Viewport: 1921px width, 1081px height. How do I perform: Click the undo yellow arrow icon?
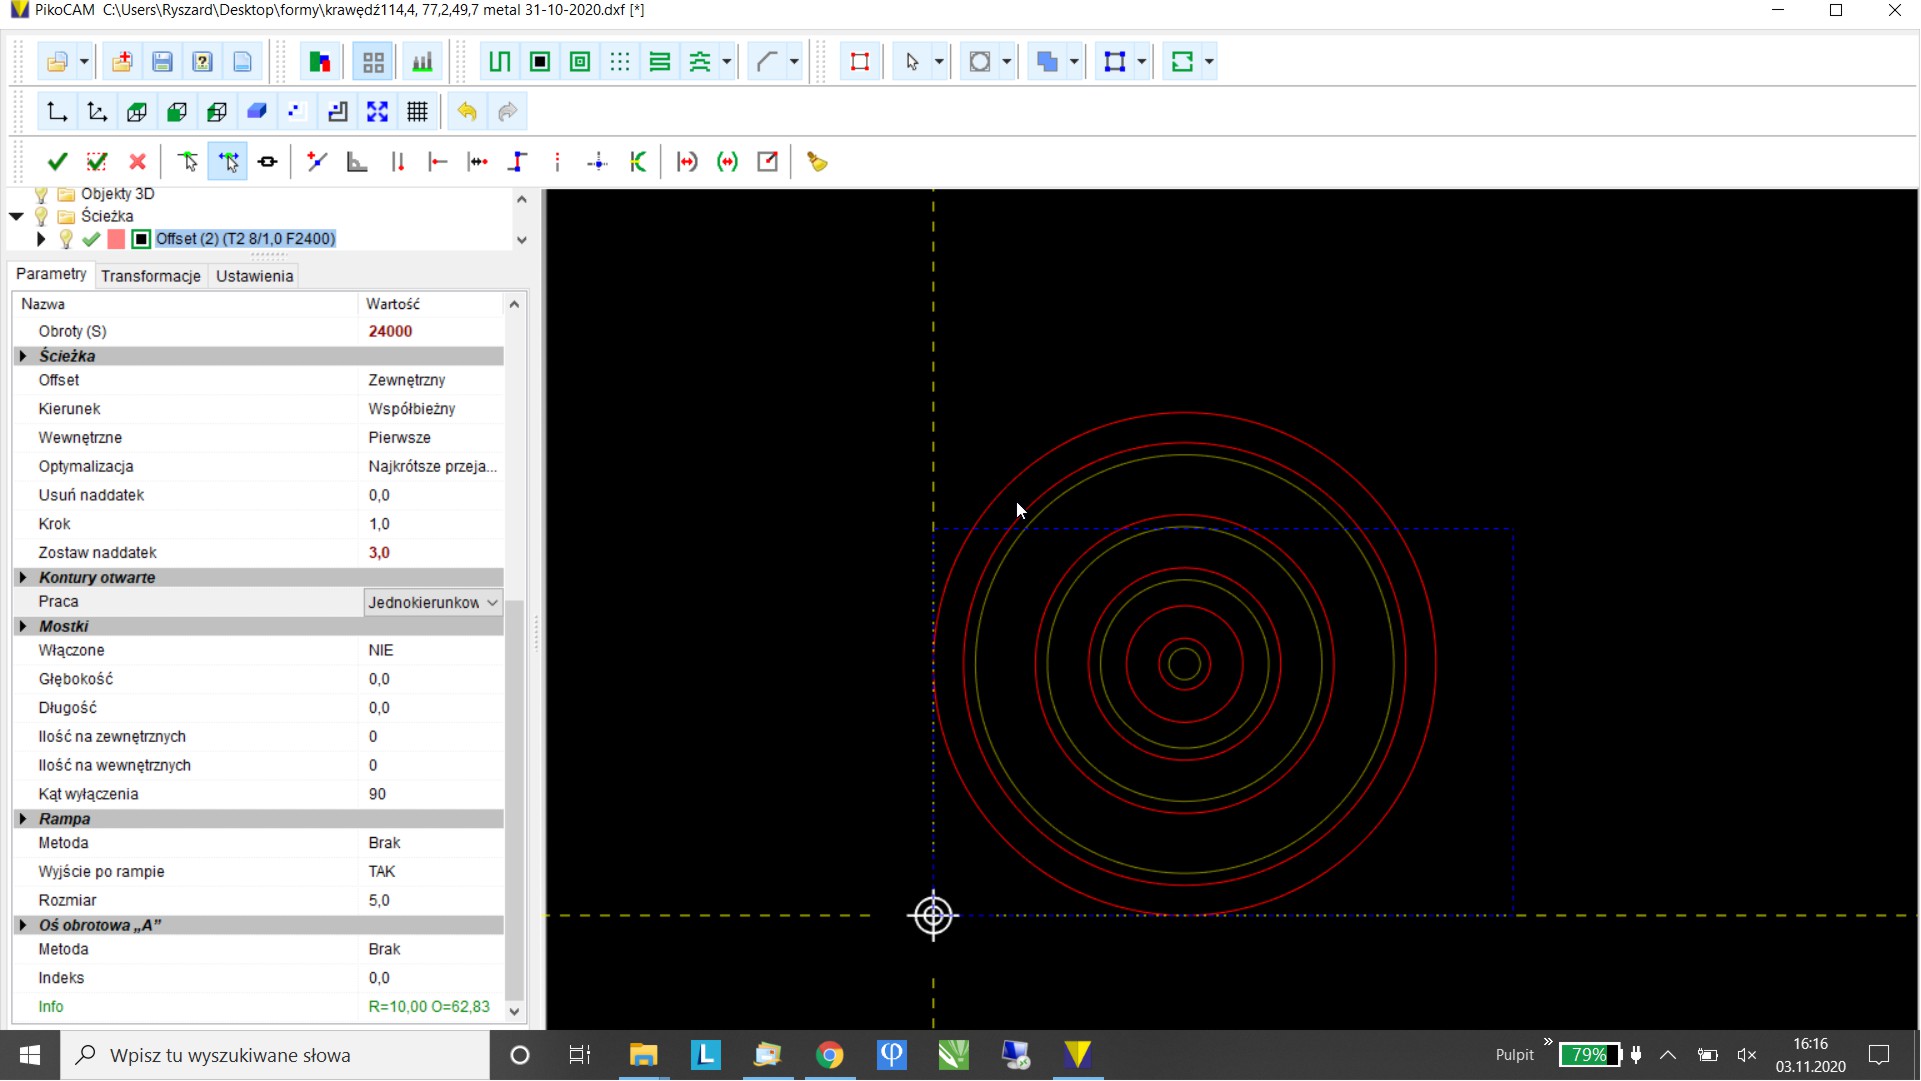(x=467, y=112)
